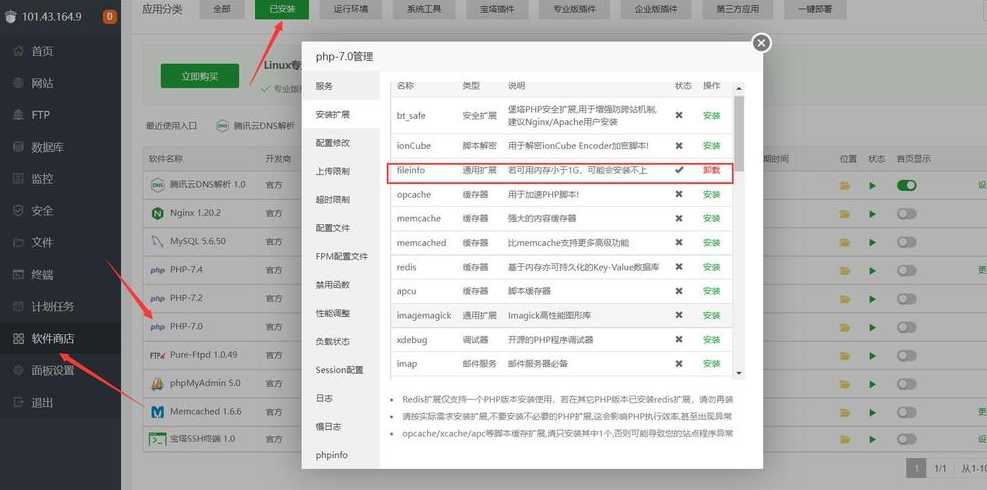Enable 首页显示 switch for MySQL 5.6.50
Viewport: 987px width, 490px height.
[x=906, y=242]
